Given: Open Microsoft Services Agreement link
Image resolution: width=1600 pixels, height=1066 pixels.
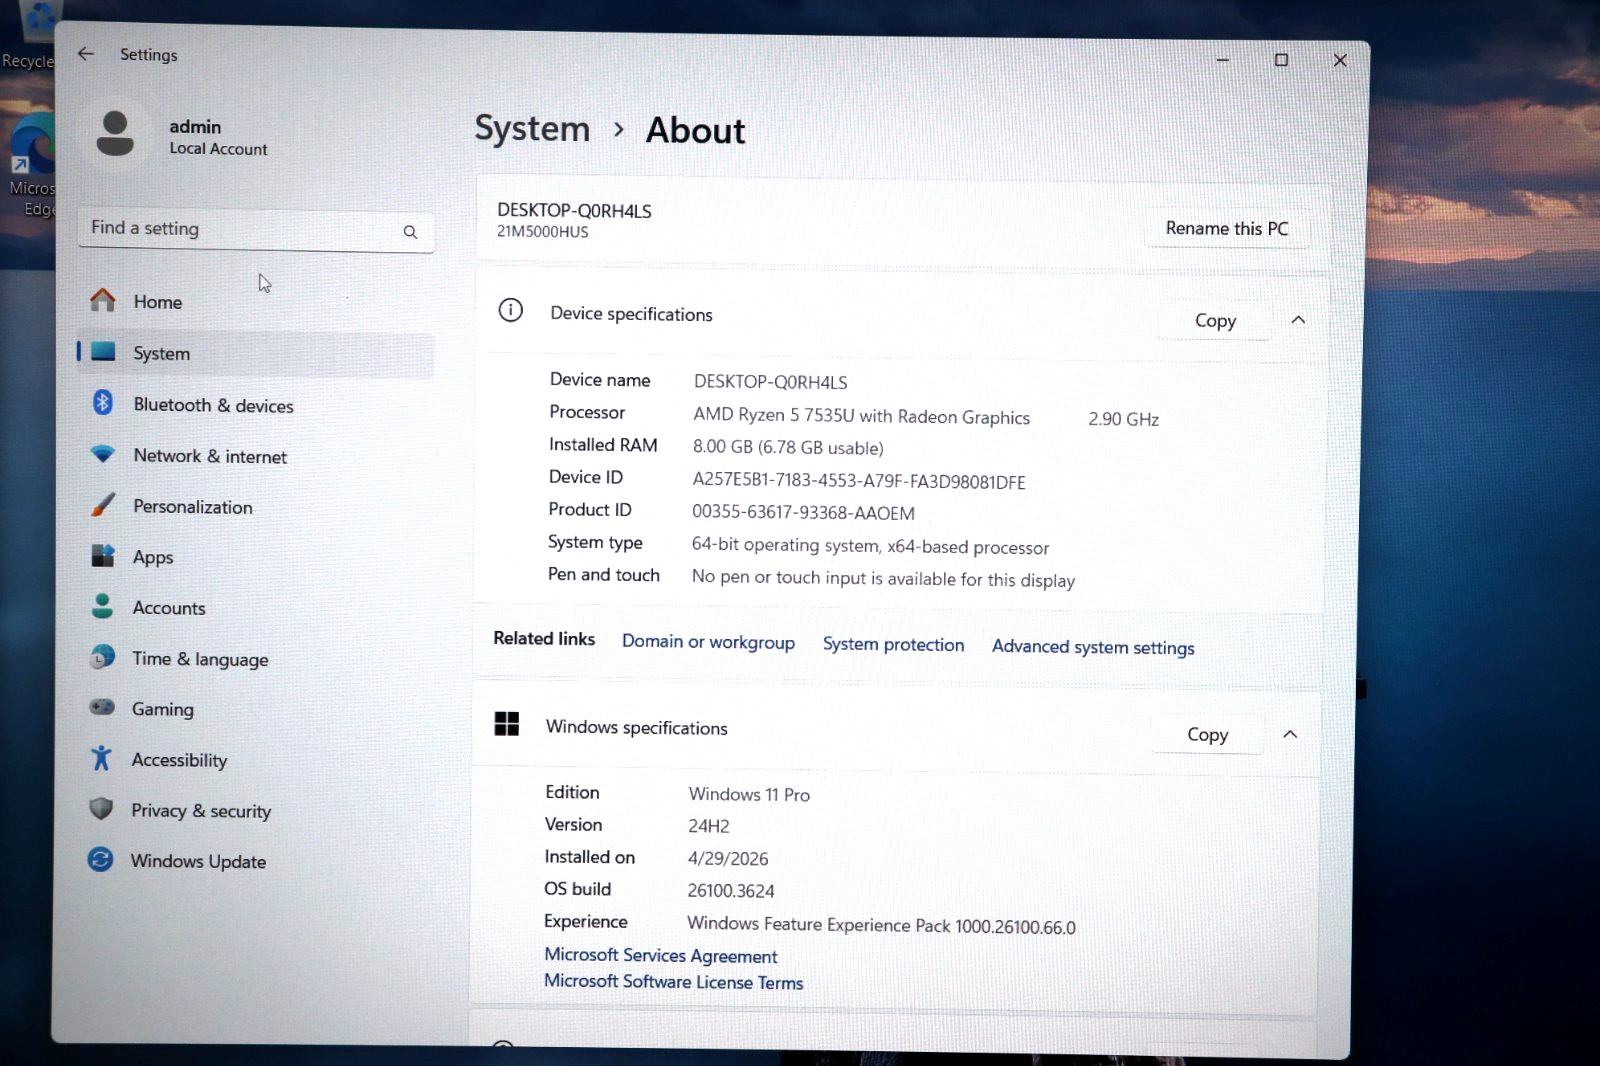Looking at the screenshot, I should tap(660, 955).
